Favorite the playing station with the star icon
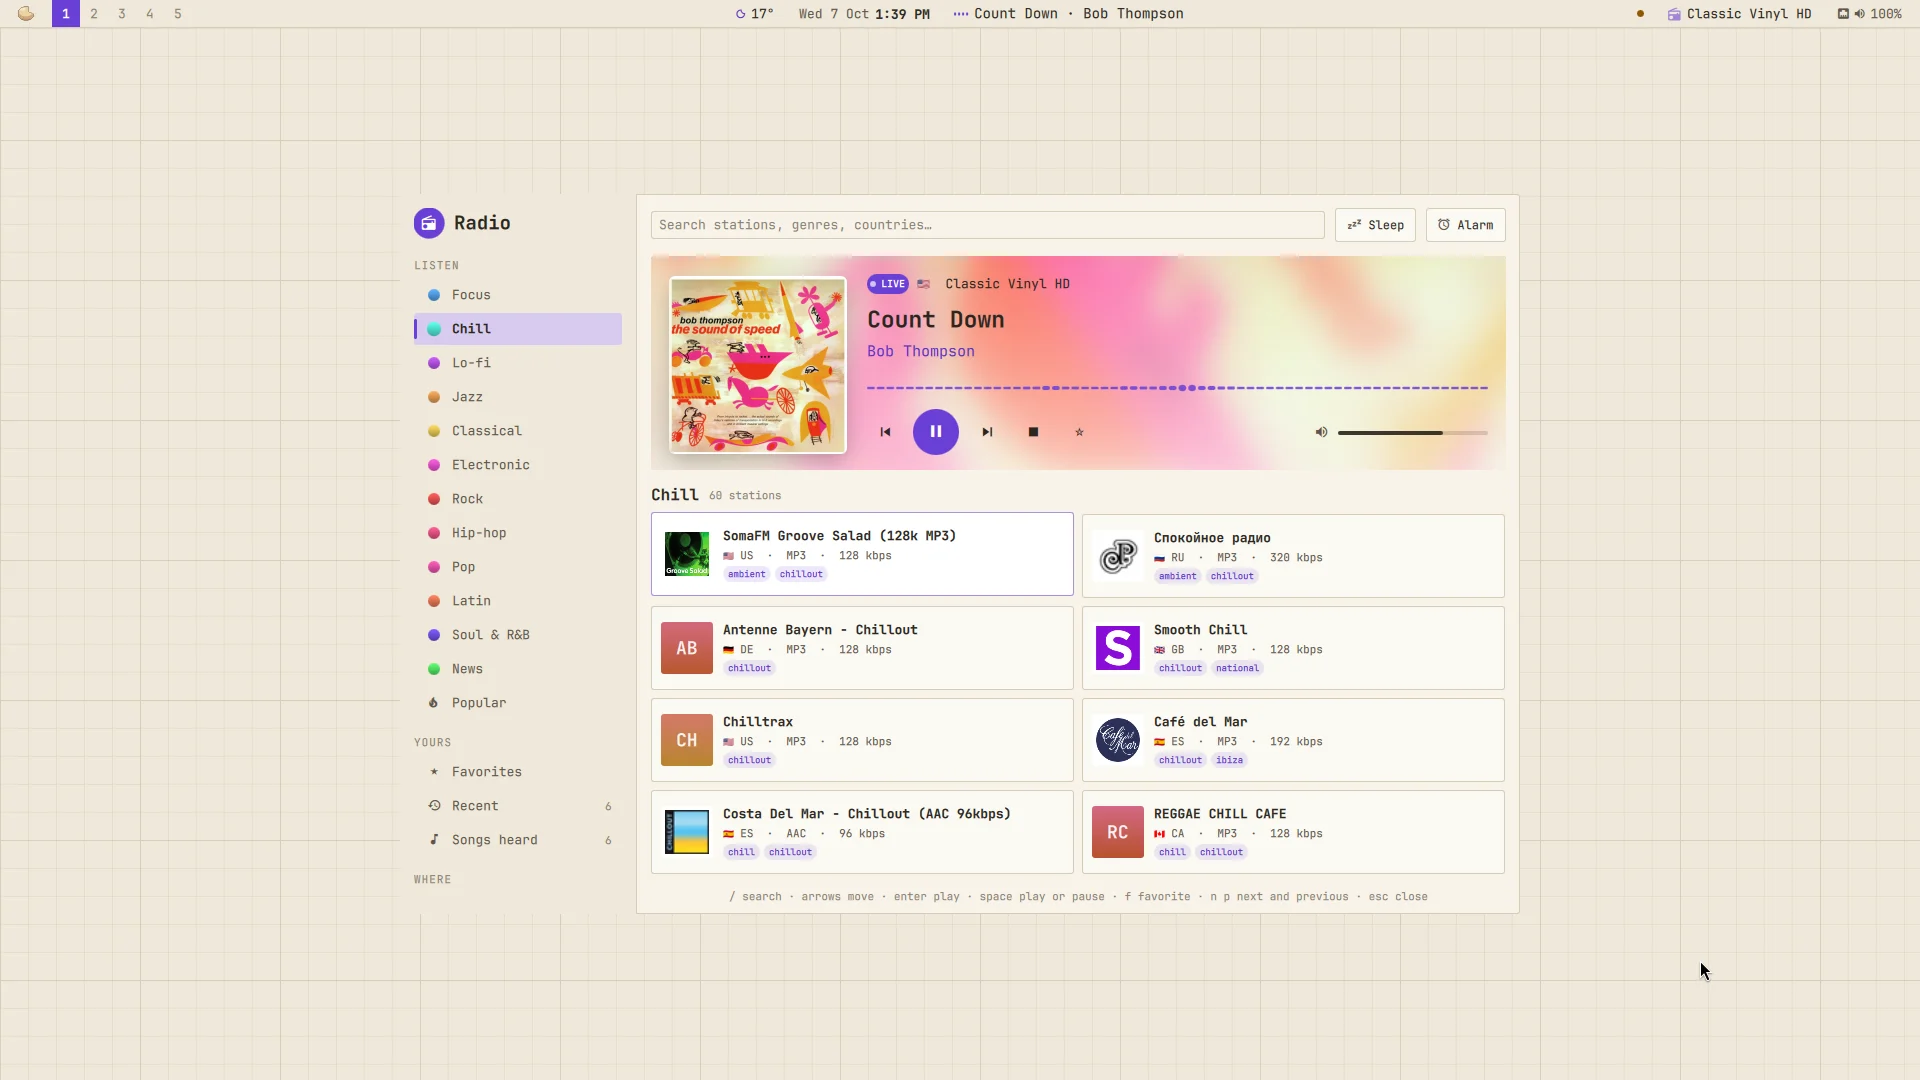The height and width of the screenshot is (1080, 1920). [x=1079, y=432]
